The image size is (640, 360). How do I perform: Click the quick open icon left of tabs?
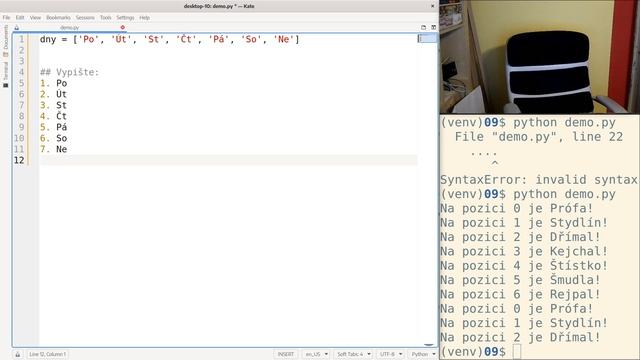(17, 28)
